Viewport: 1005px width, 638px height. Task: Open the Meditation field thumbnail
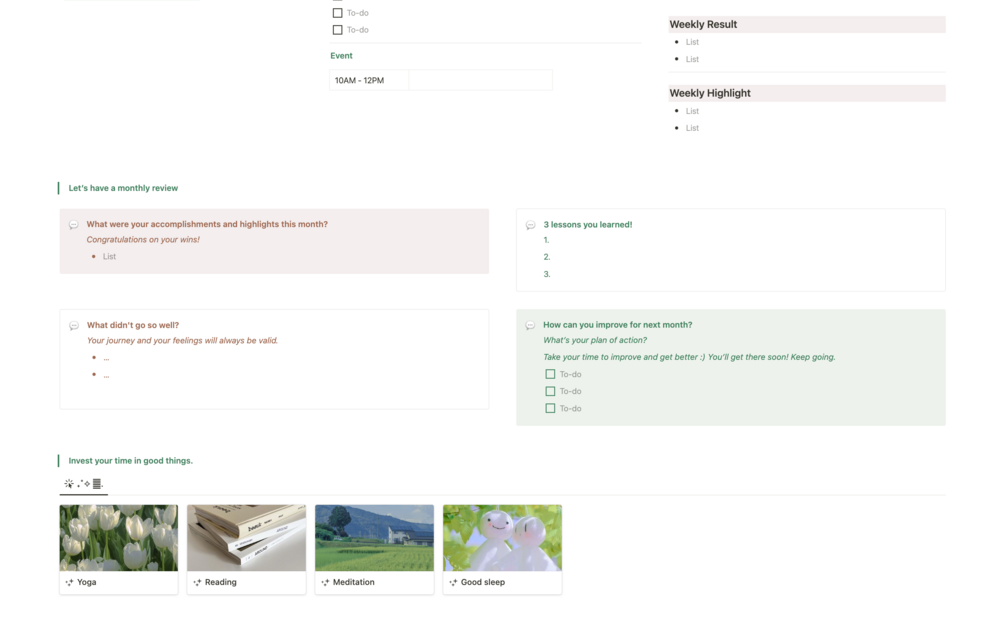[374, 538]
